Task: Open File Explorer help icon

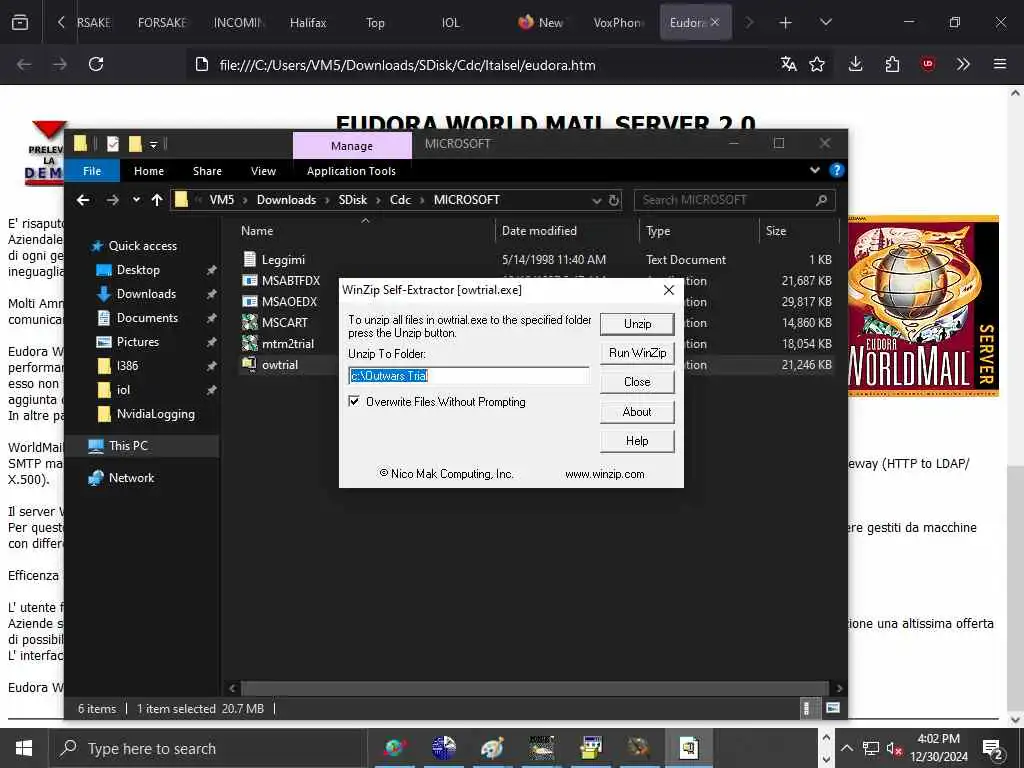Action: tap(836, 170)
